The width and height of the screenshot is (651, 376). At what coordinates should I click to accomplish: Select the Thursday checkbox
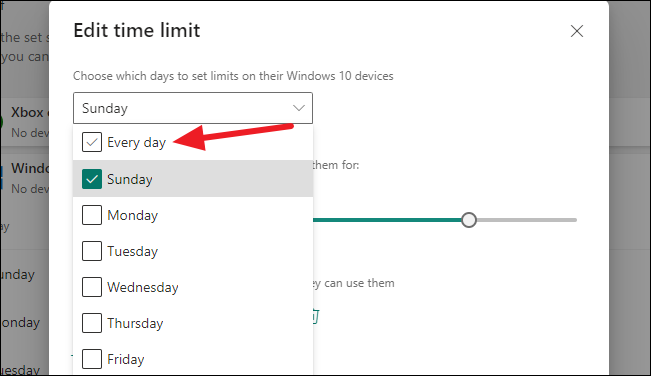point(92,323)
